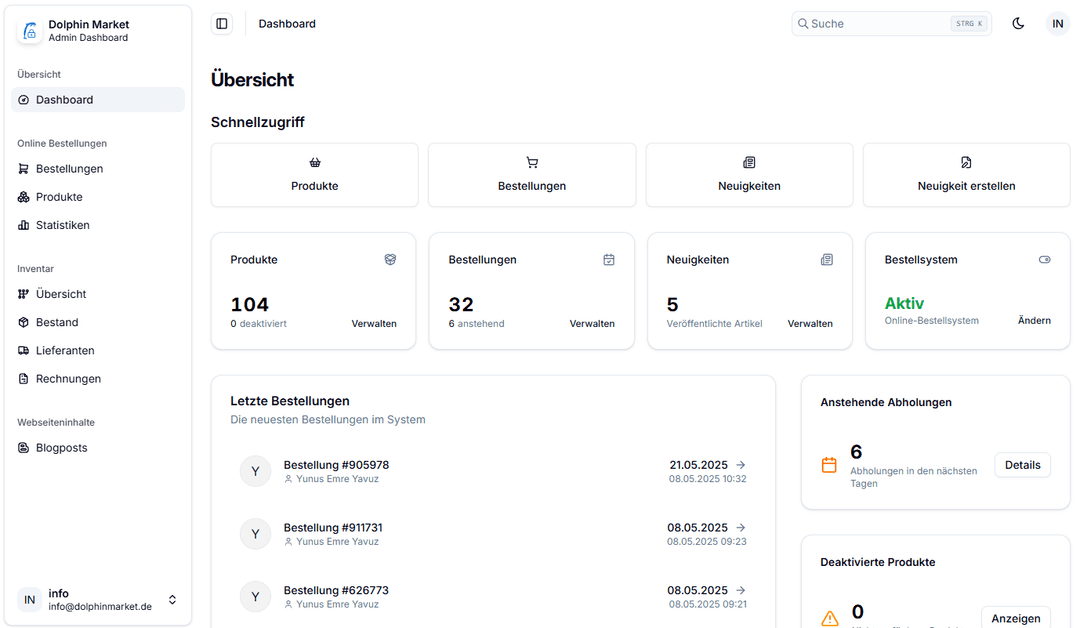Open order #905978 arrow

[741, 465]
